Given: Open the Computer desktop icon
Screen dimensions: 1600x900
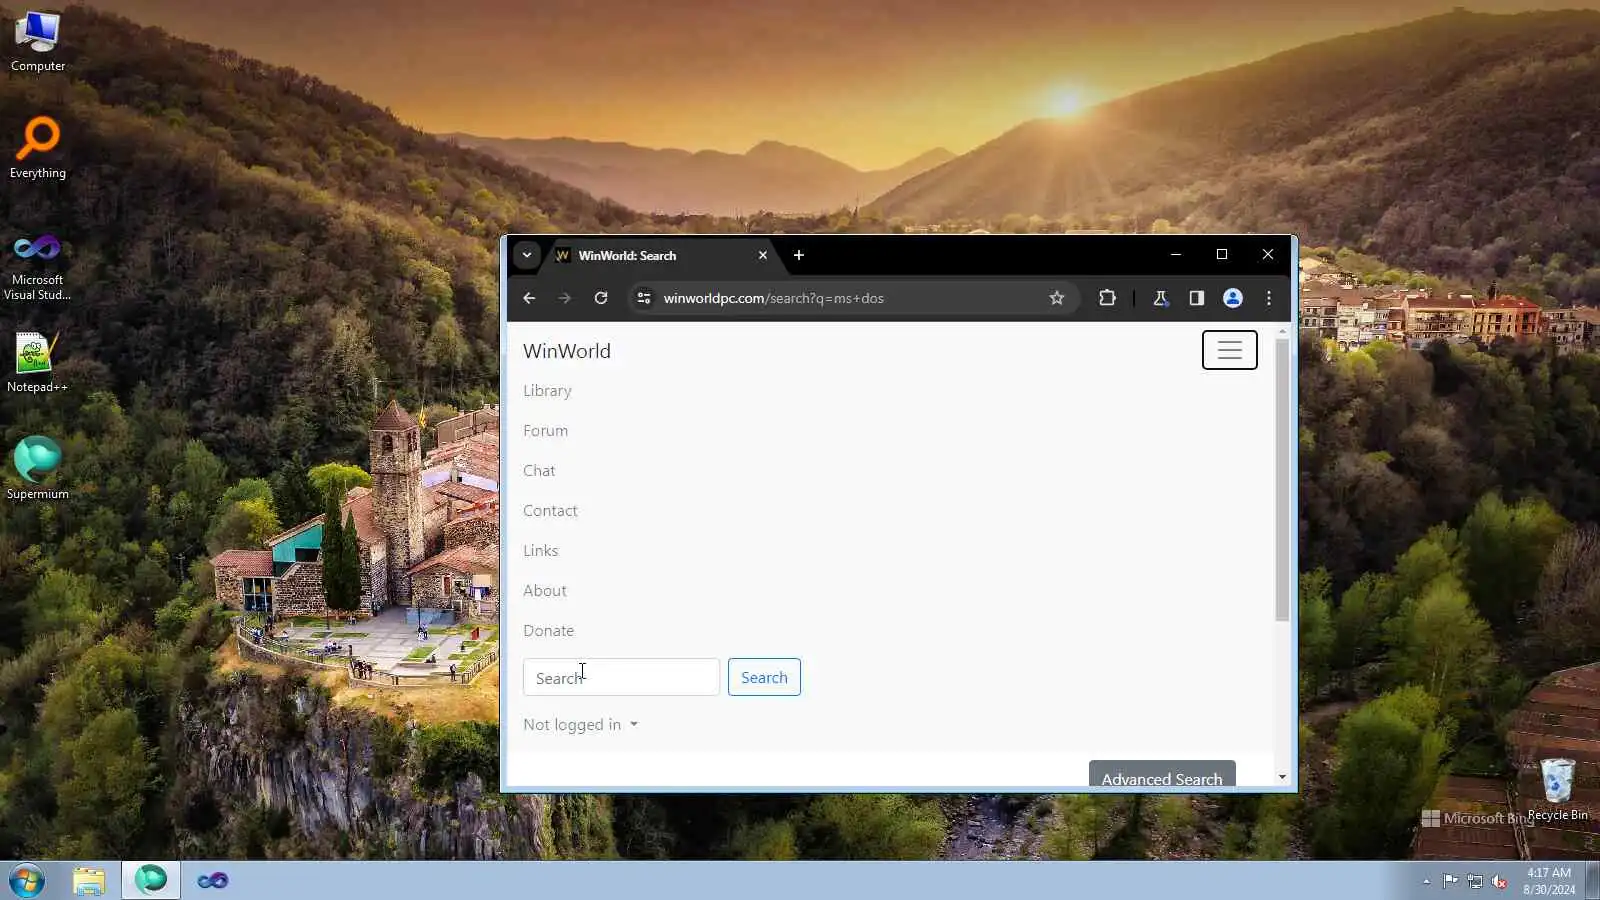Looking at the screenshot, I should pyautogui.click(x=38, y=42).
